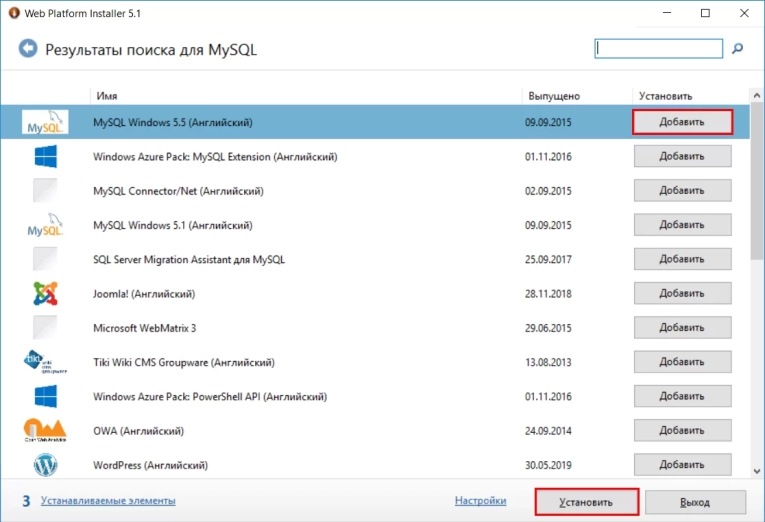
Task: Add MySQL Windows 5.5 to install list
Action: coord(683,122)
